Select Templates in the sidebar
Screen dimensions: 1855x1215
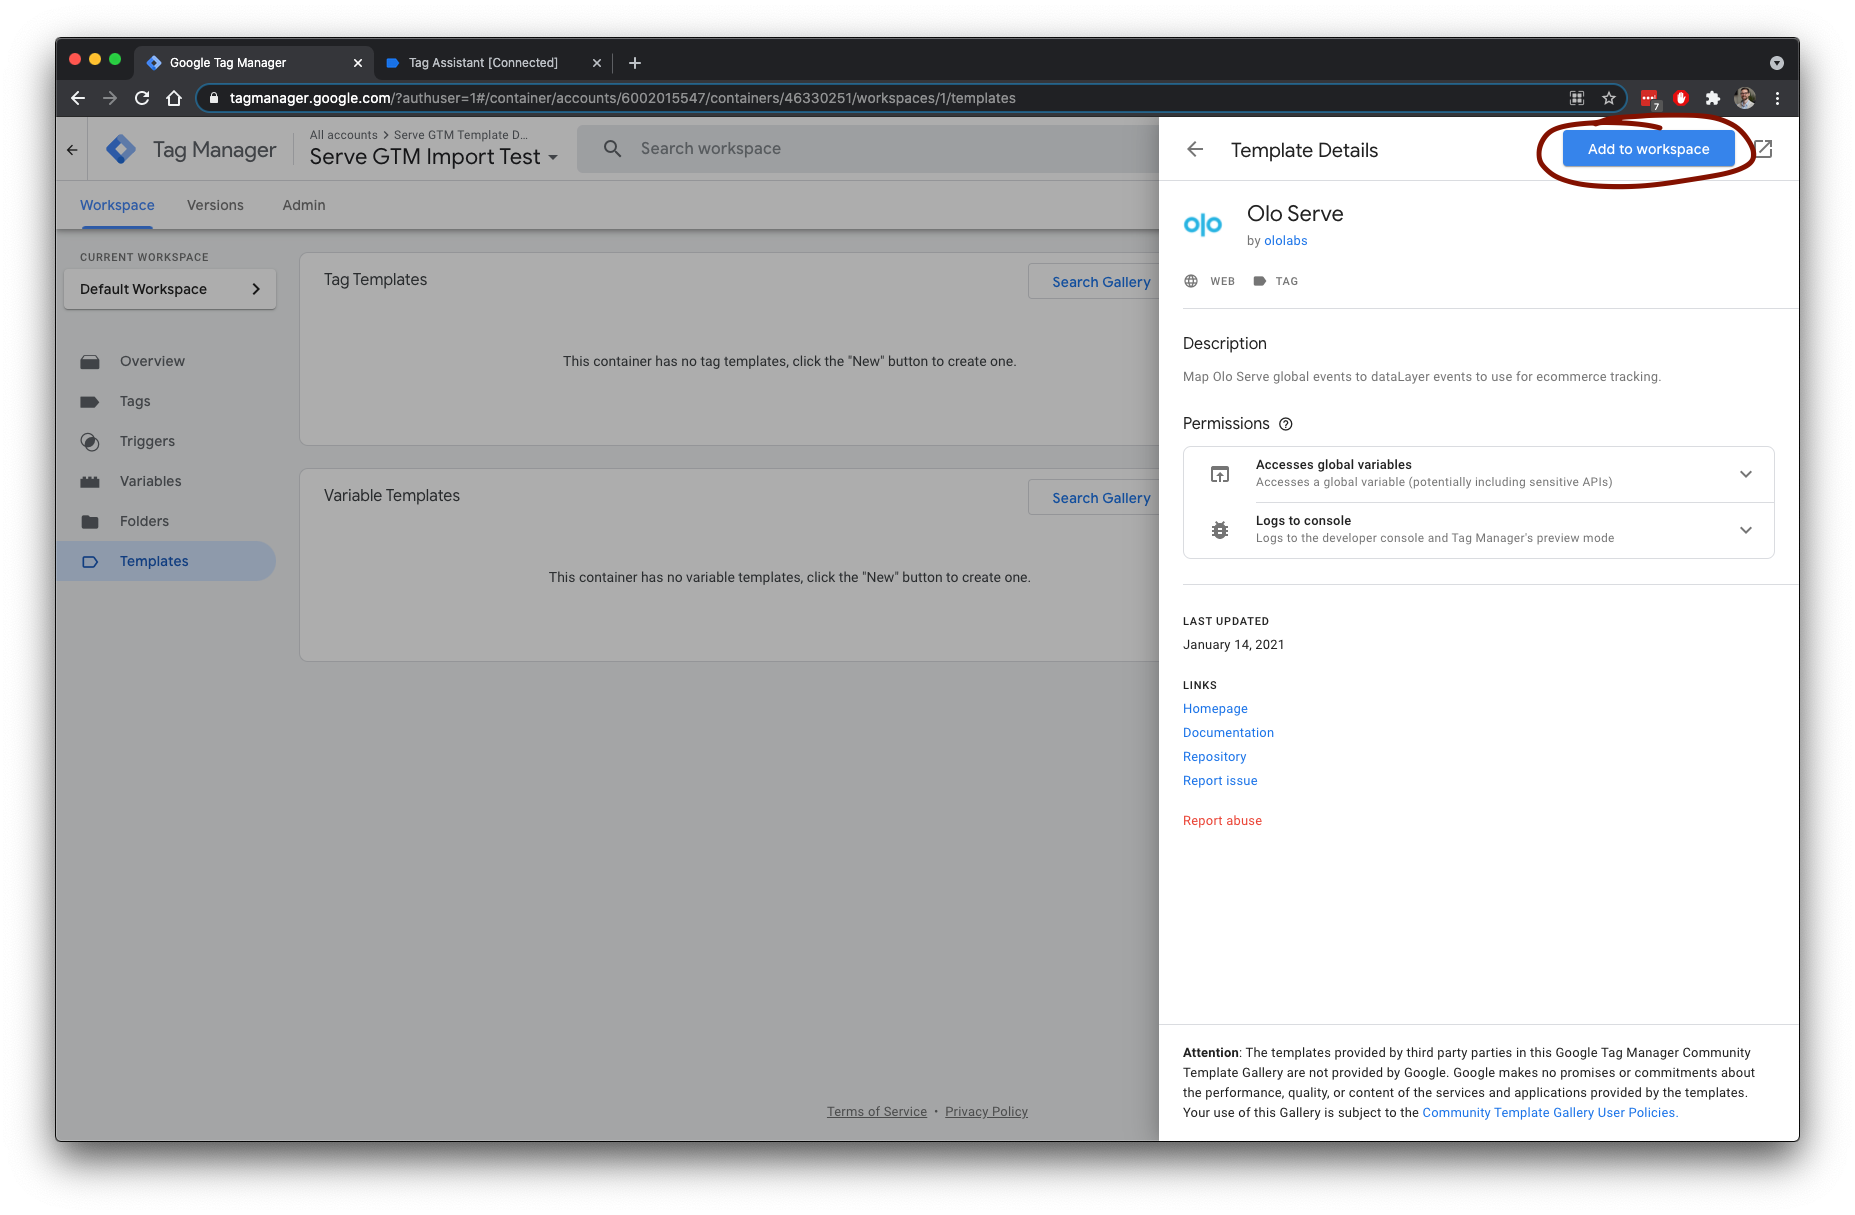[166, 561]
